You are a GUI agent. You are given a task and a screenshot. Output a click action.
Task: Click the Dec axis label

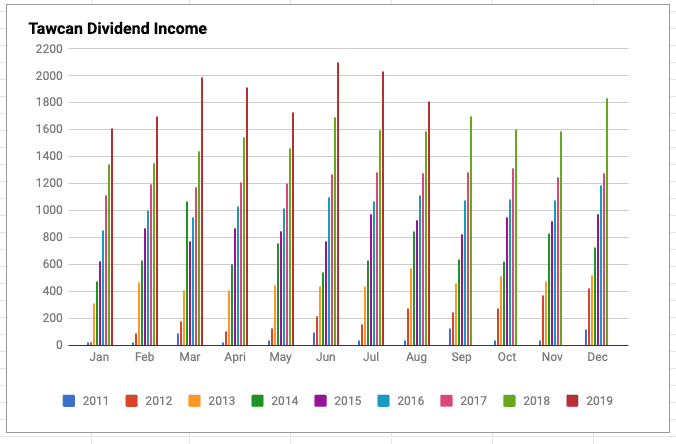coord(598,357)
